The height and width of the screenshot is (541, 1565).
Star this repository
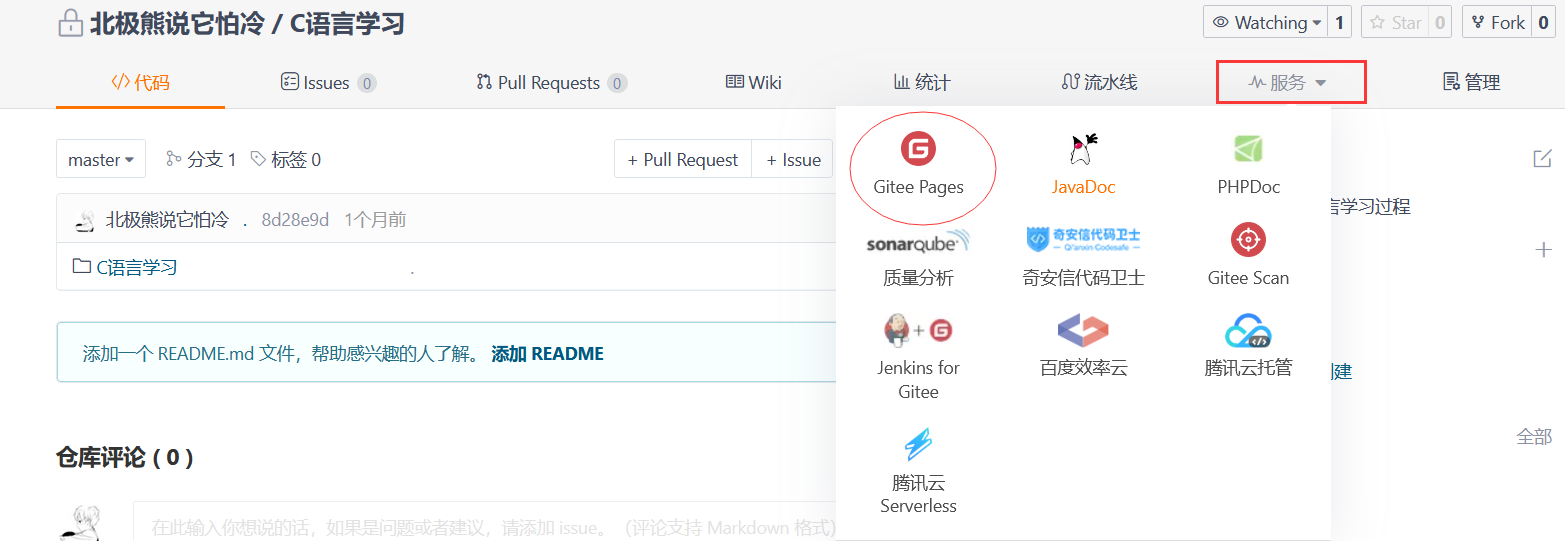(1395, 22)
